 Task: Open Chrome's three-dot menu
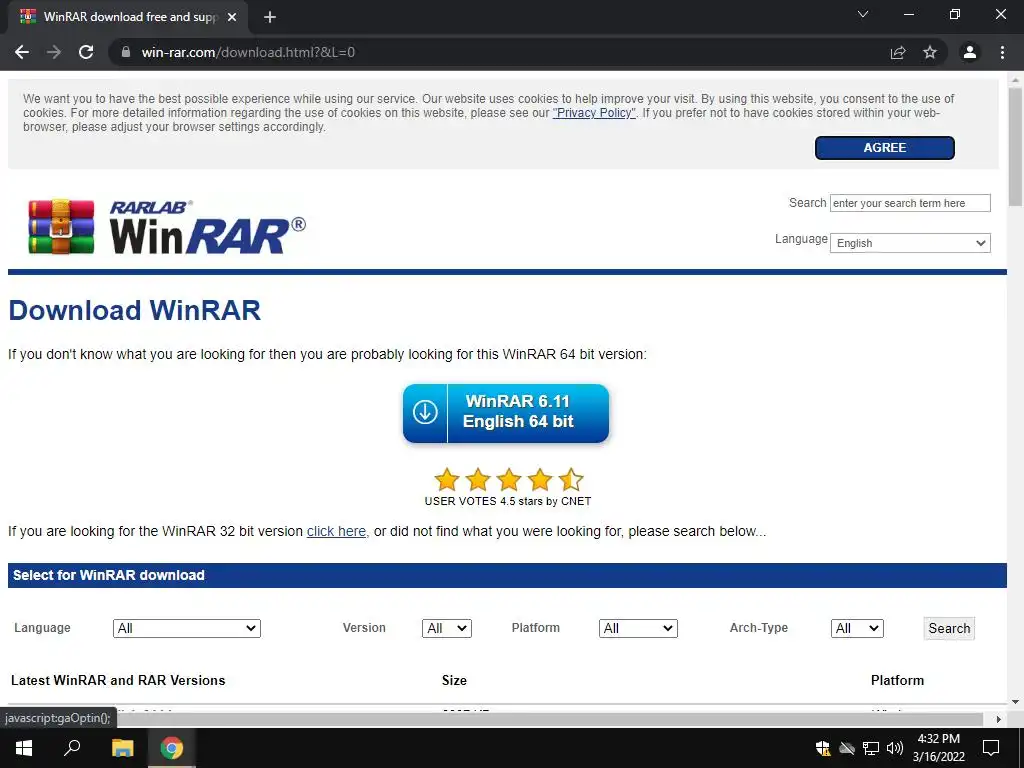pos(1002,52)
